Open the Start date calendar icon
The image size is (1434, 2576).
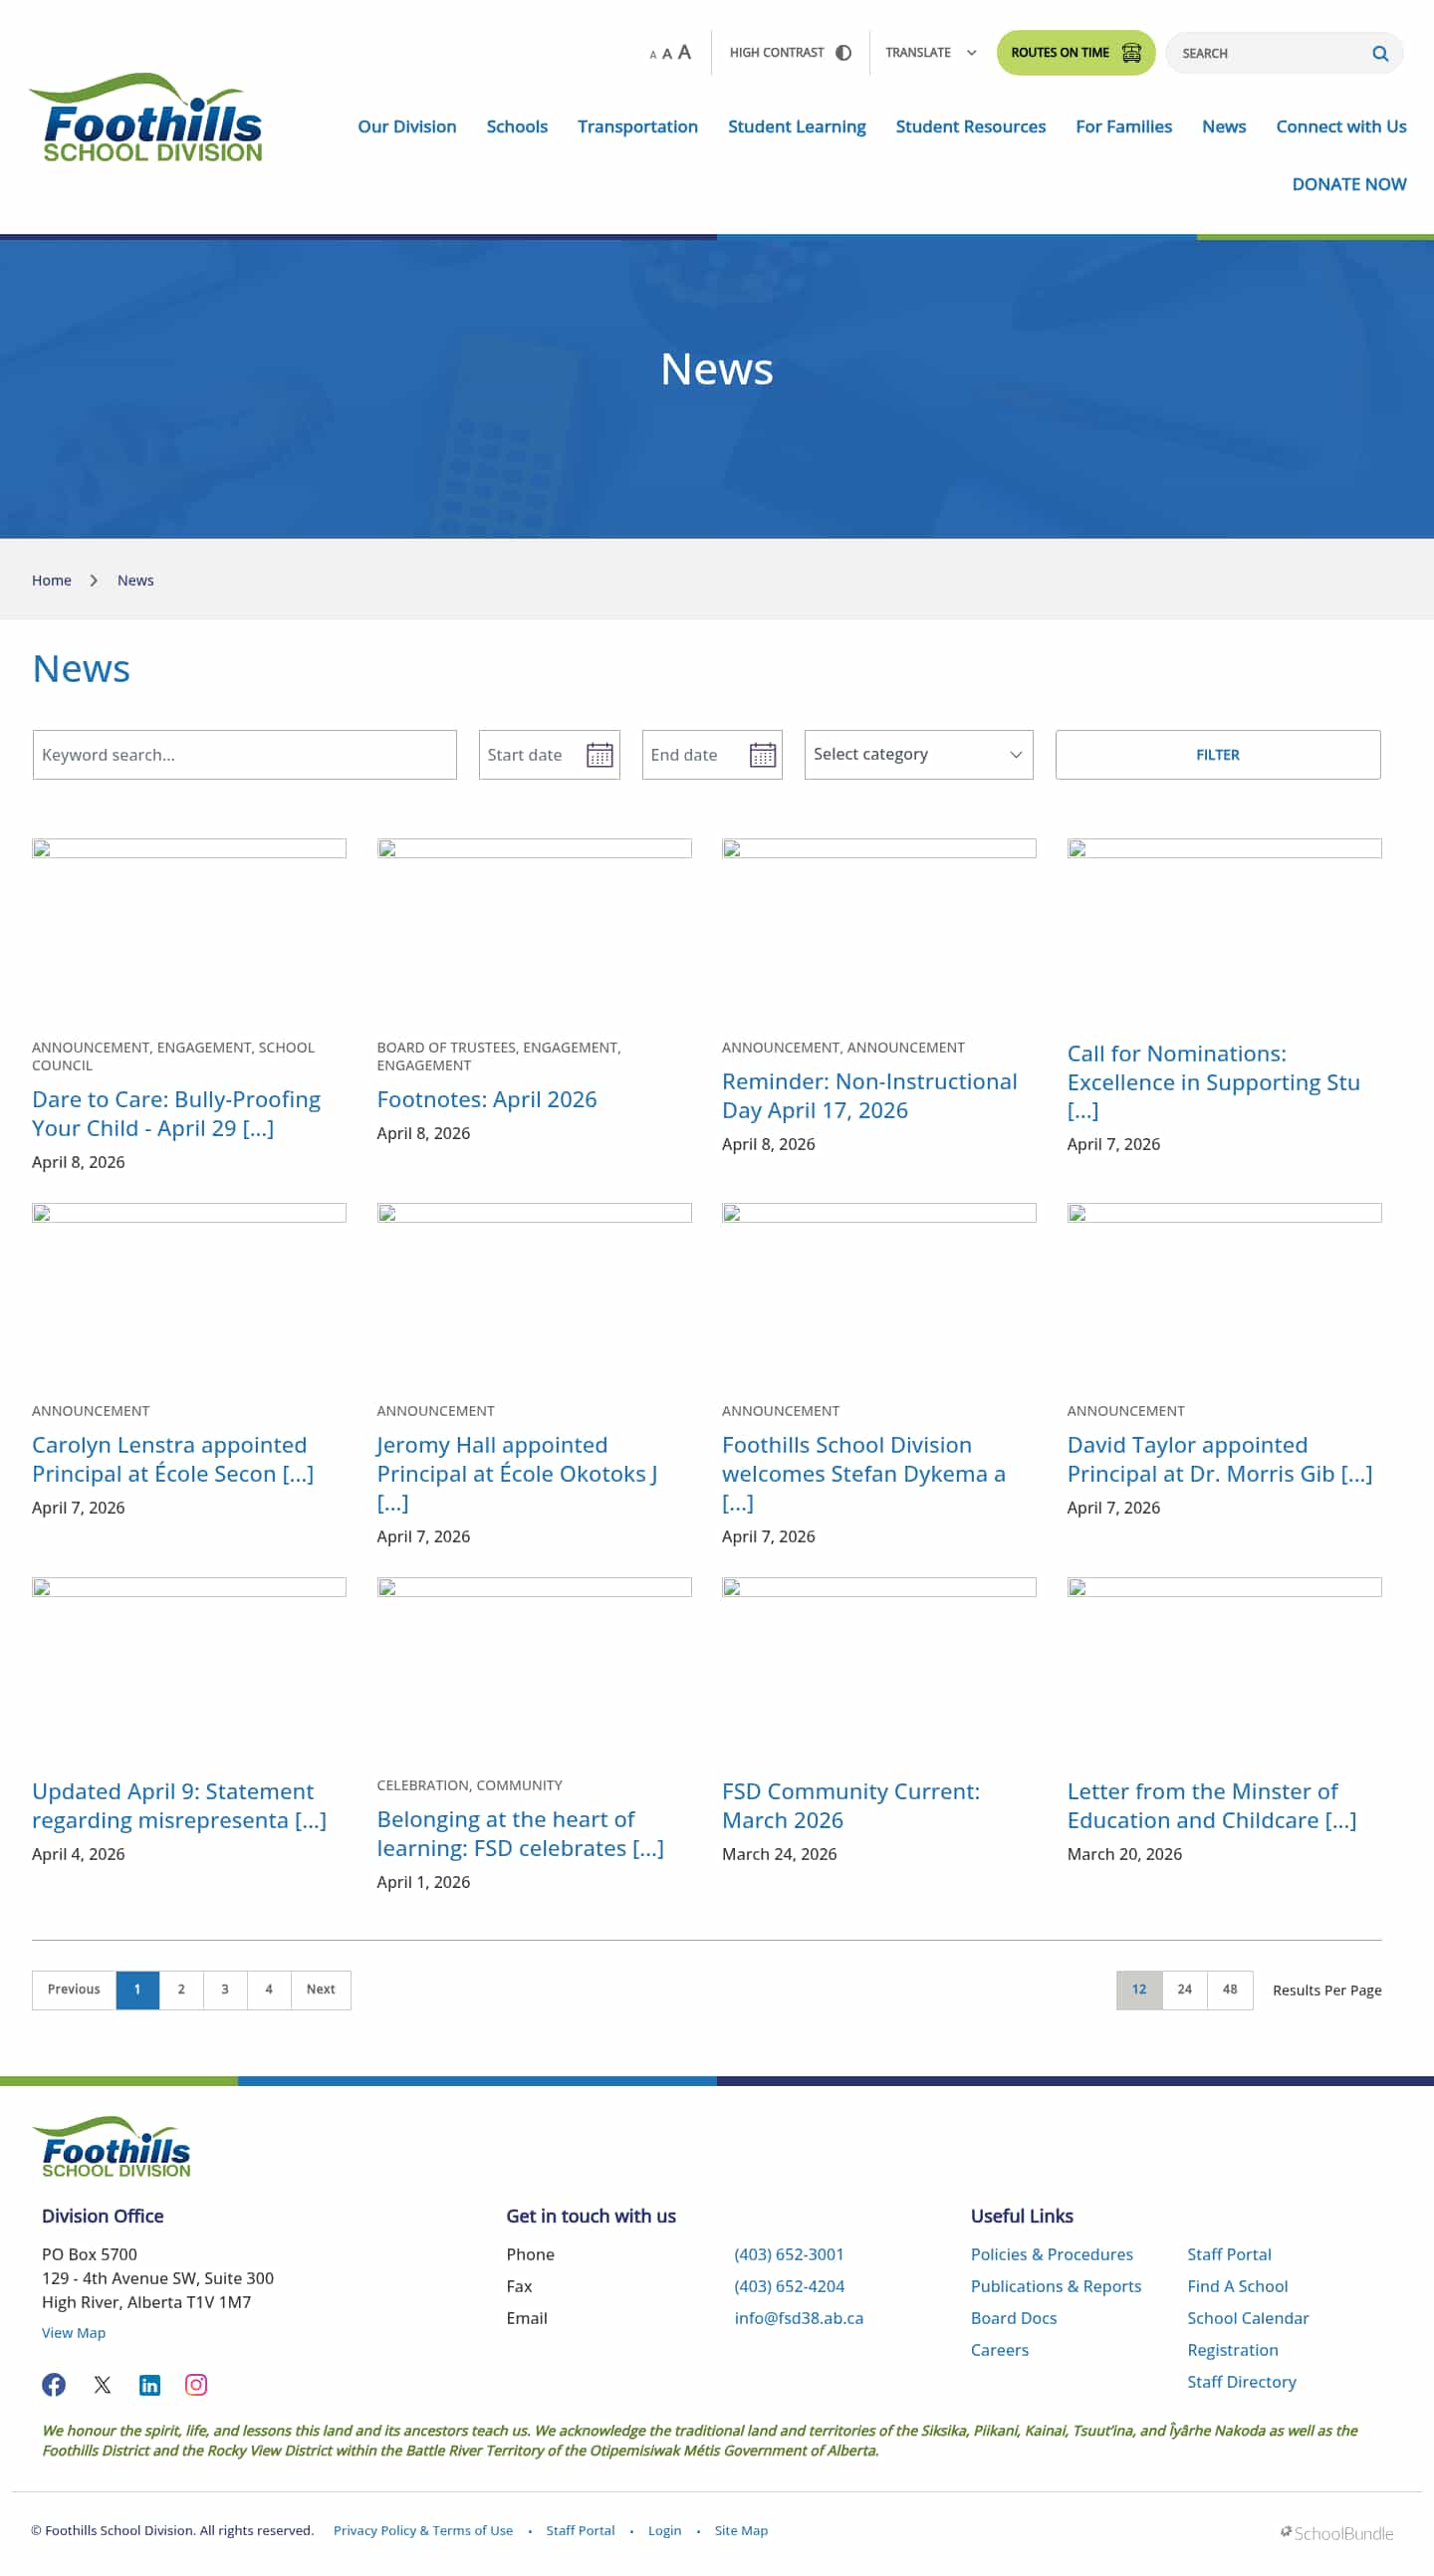599,755
